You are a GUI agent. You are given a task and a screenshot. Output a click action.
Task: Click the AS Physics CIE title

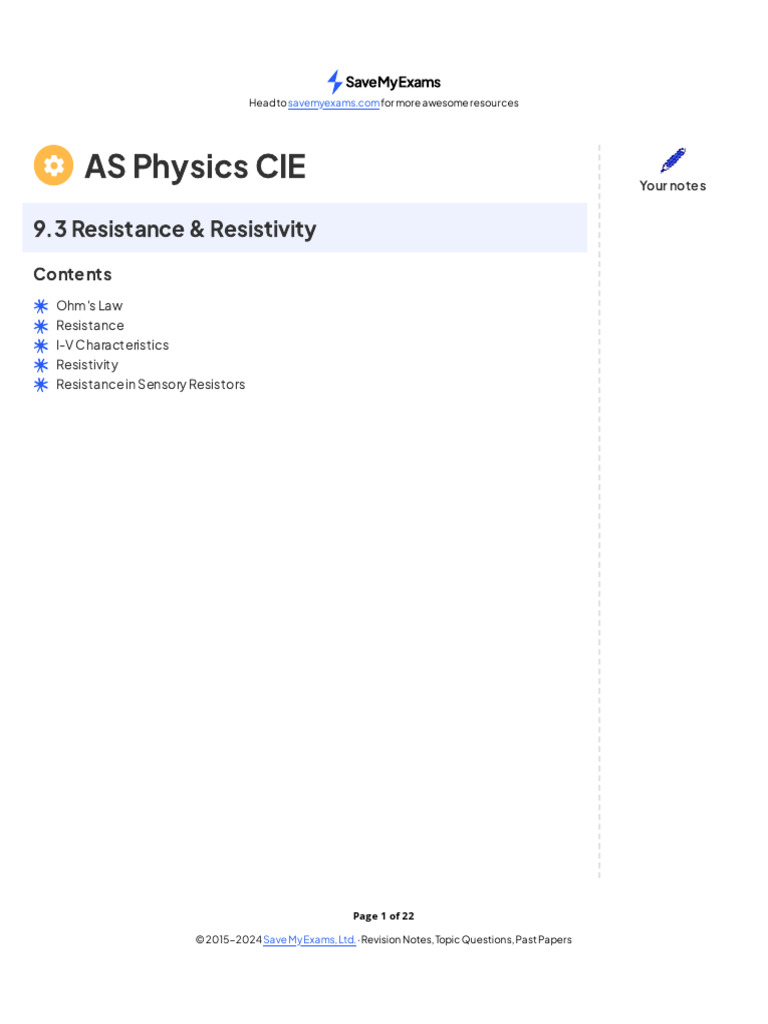click(x=195, y=166)
